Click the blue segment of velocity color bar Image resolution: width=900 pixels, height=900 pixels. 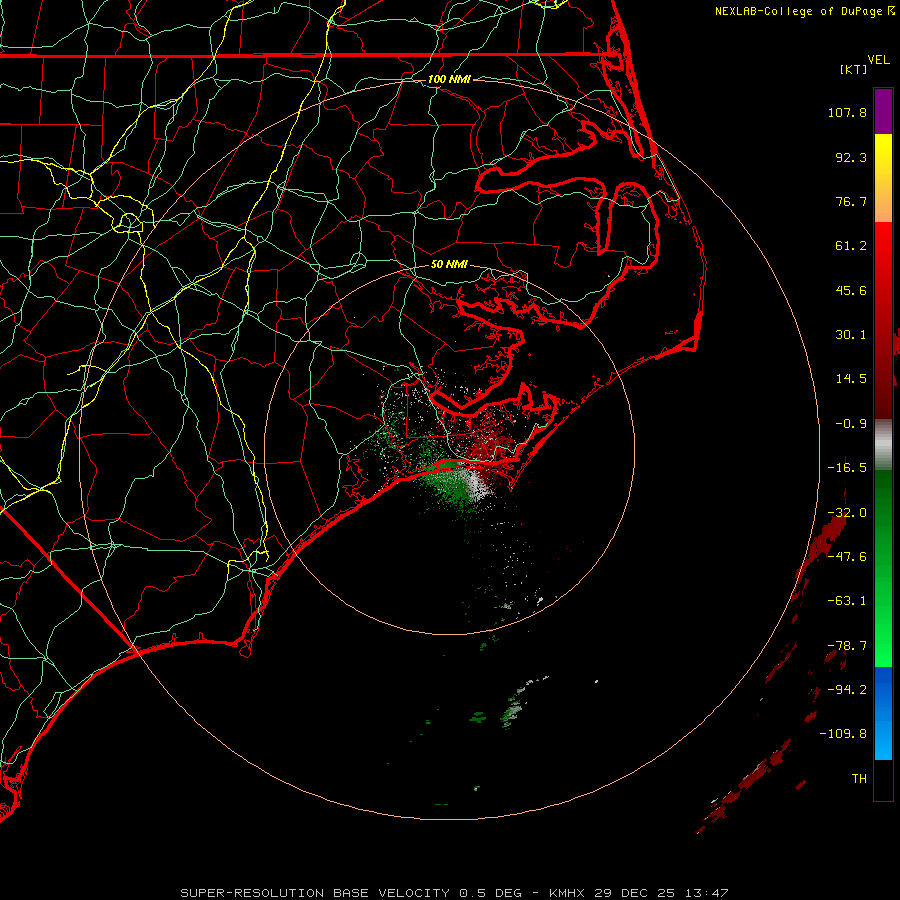(x=883, y=713)
